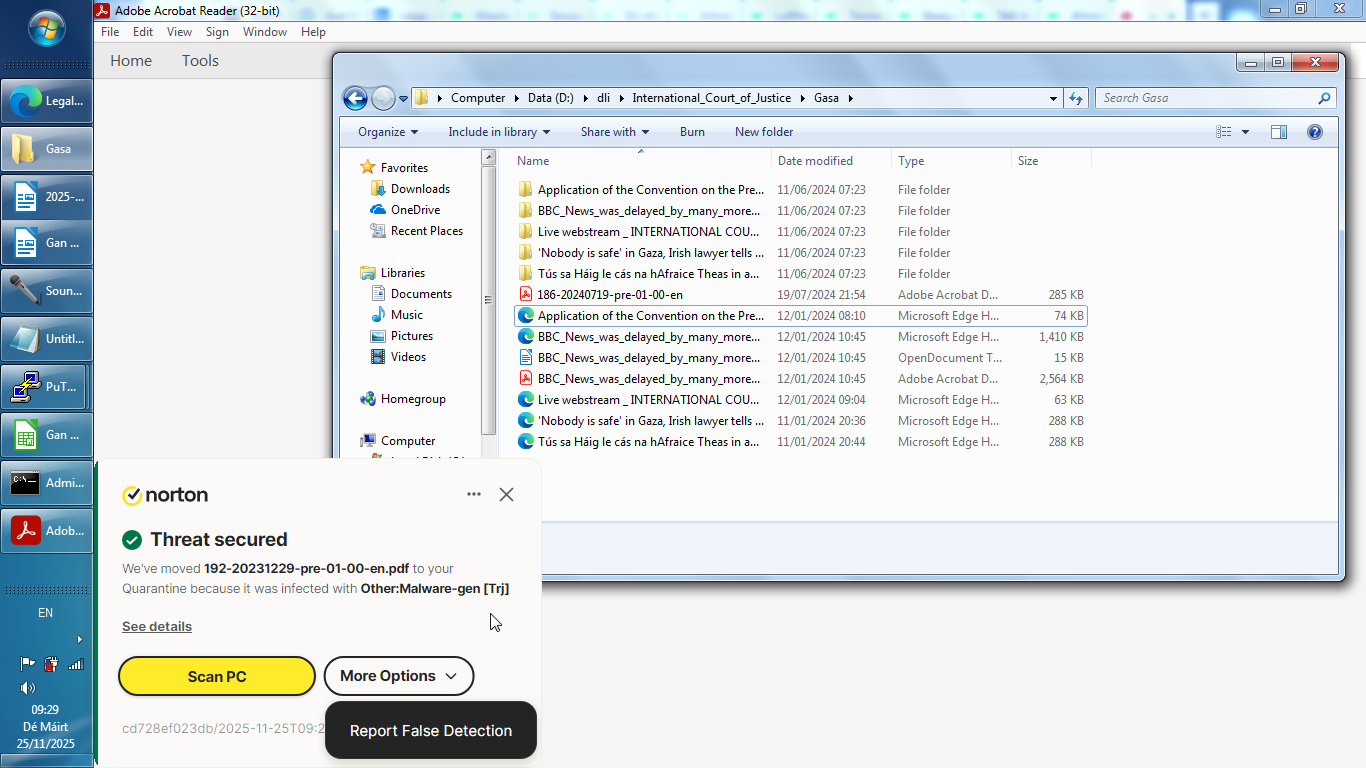
Task: Select the Pictures library in navigation pane
Action: 412,336
